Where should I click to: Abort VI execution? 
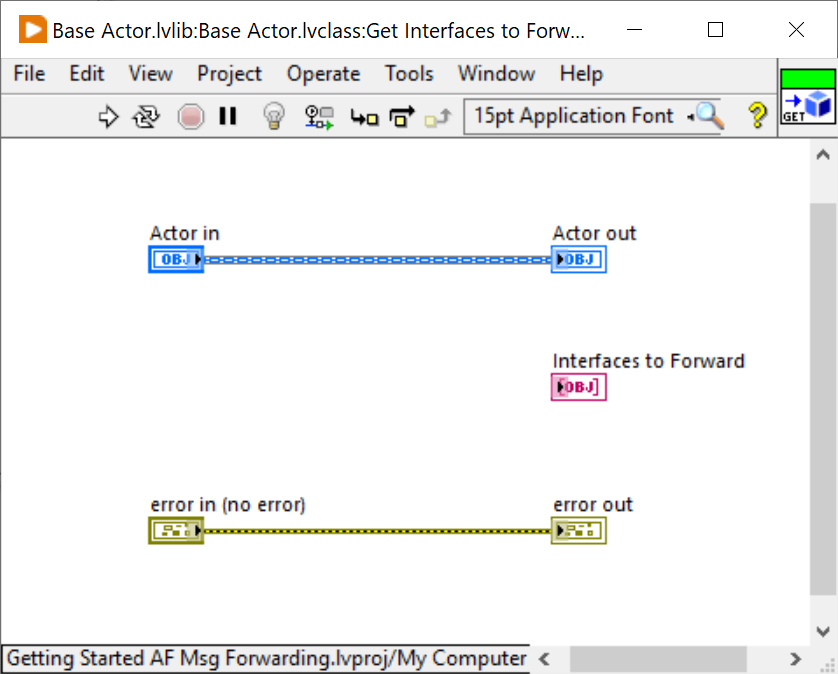click(190, 116)
